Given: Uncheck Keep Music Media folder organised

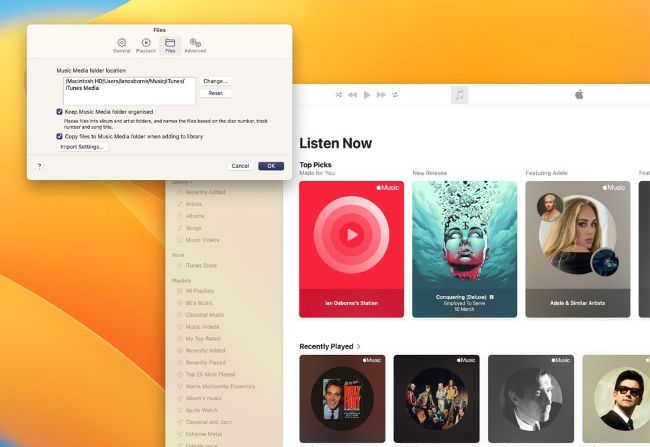Looking at the screenshot, I should coord(59,112).
